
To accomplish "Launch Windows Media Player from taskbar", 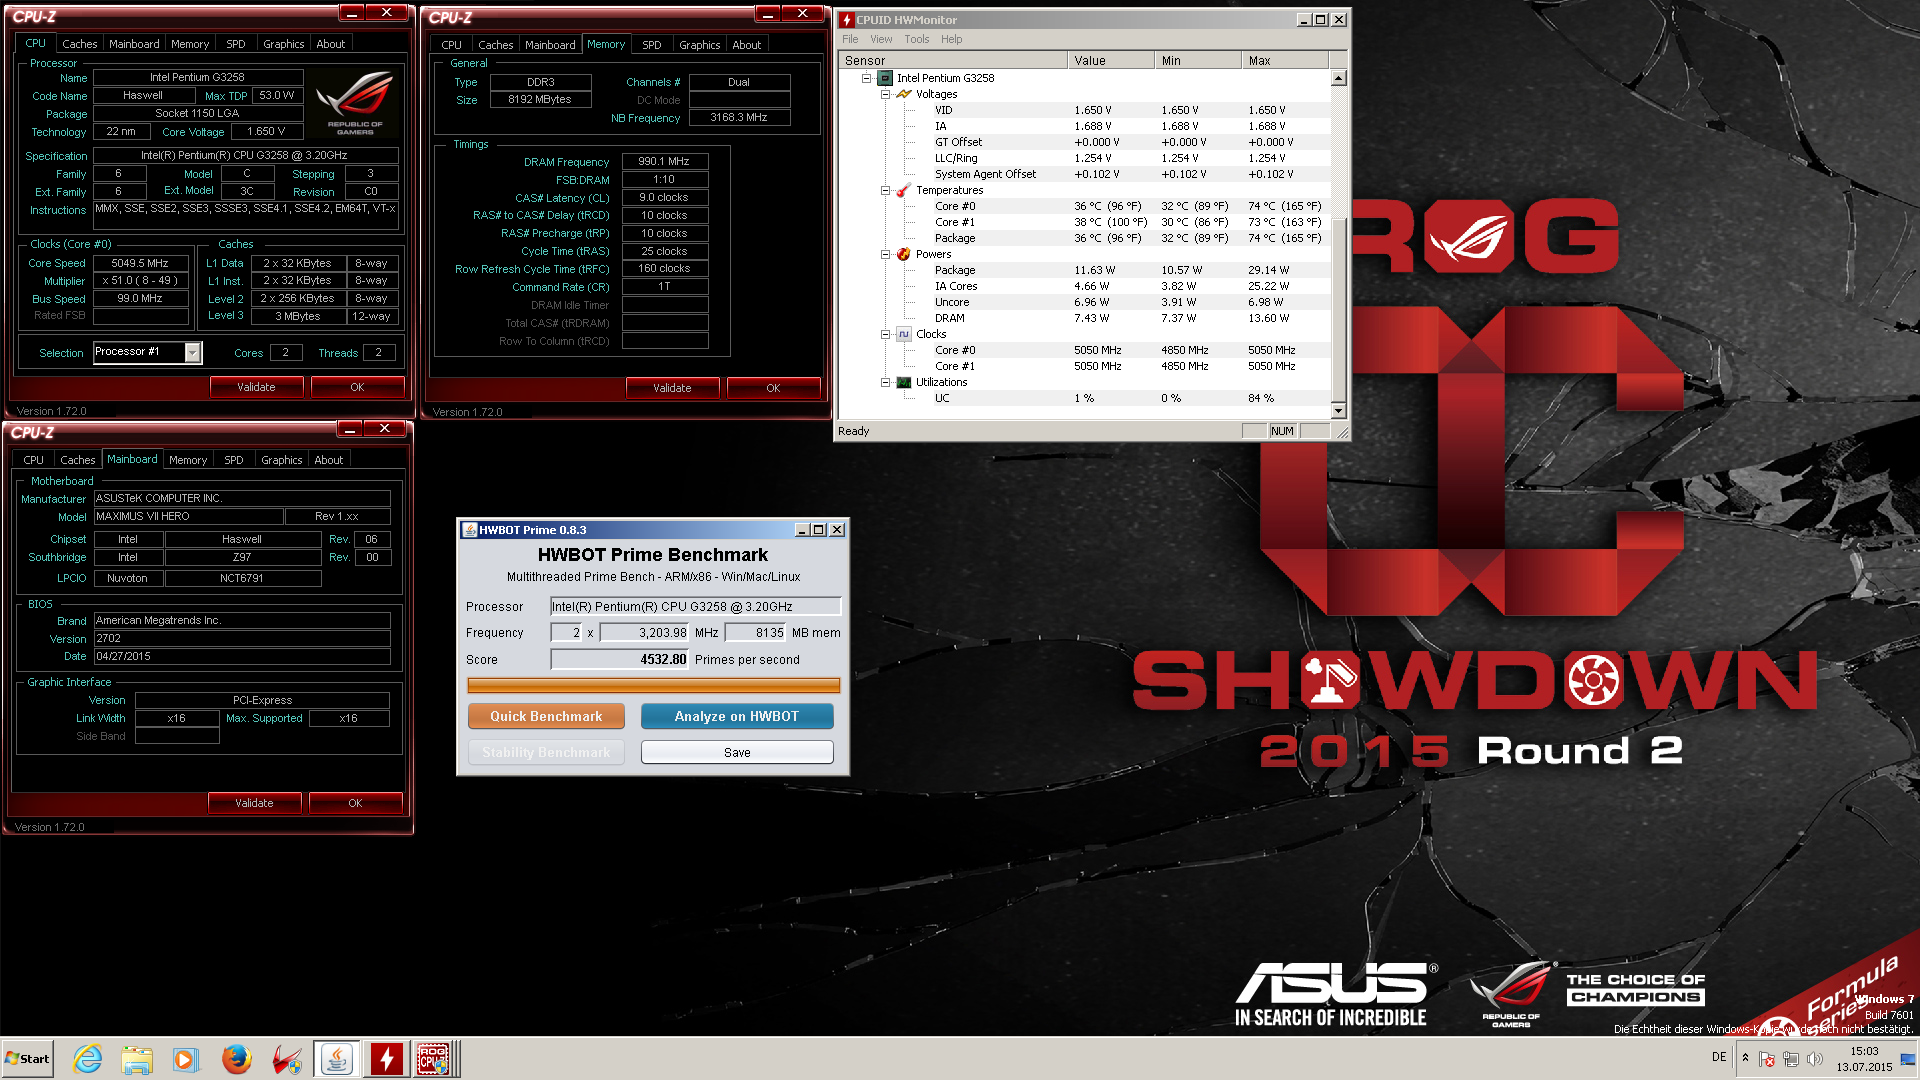I will click(x=186, y=1059).
